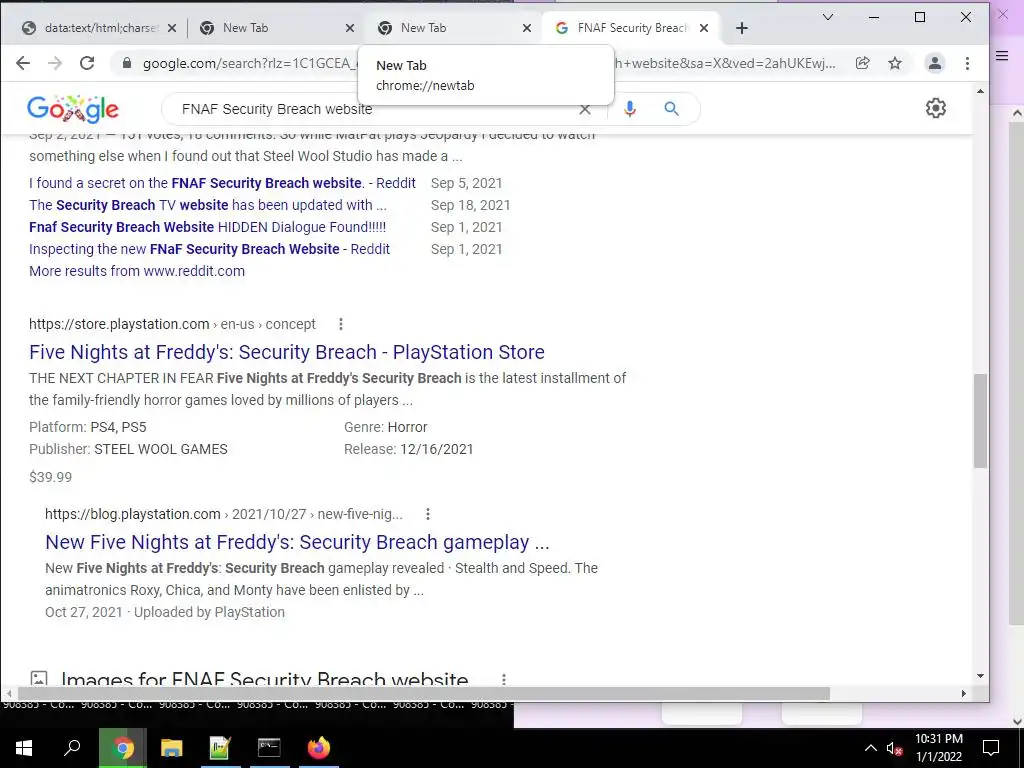The width and height of the screenshot is (1024, 768).
Task: Share this page using the share icon
Action: pyautogui.click(x=862, y=63)
